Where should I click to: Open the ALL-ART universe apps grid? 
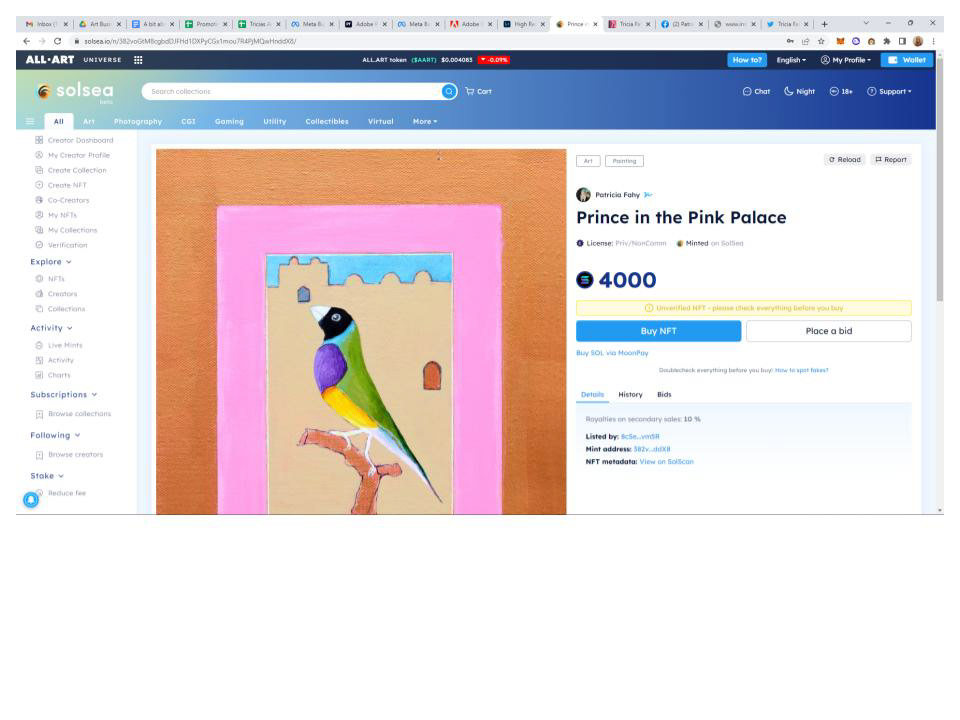coord(138,60)
